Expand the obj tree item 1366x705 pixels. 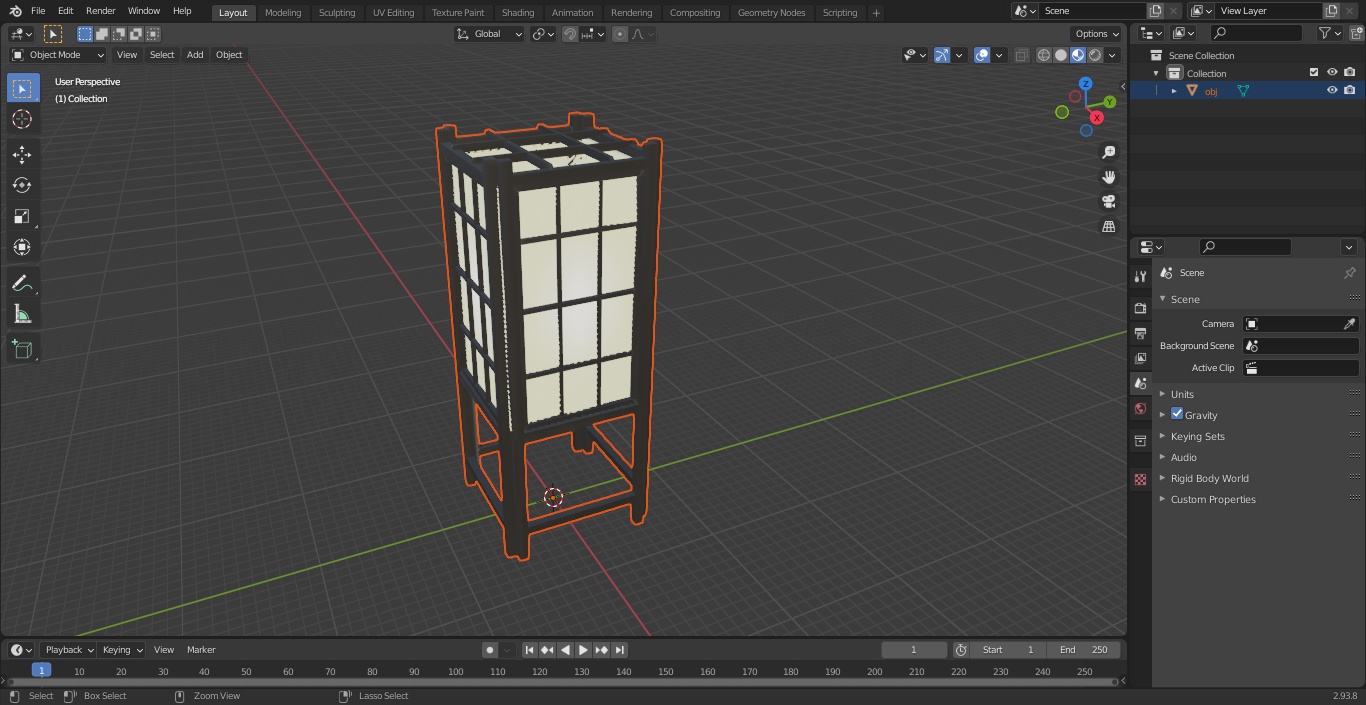[x=1174, y=91]
